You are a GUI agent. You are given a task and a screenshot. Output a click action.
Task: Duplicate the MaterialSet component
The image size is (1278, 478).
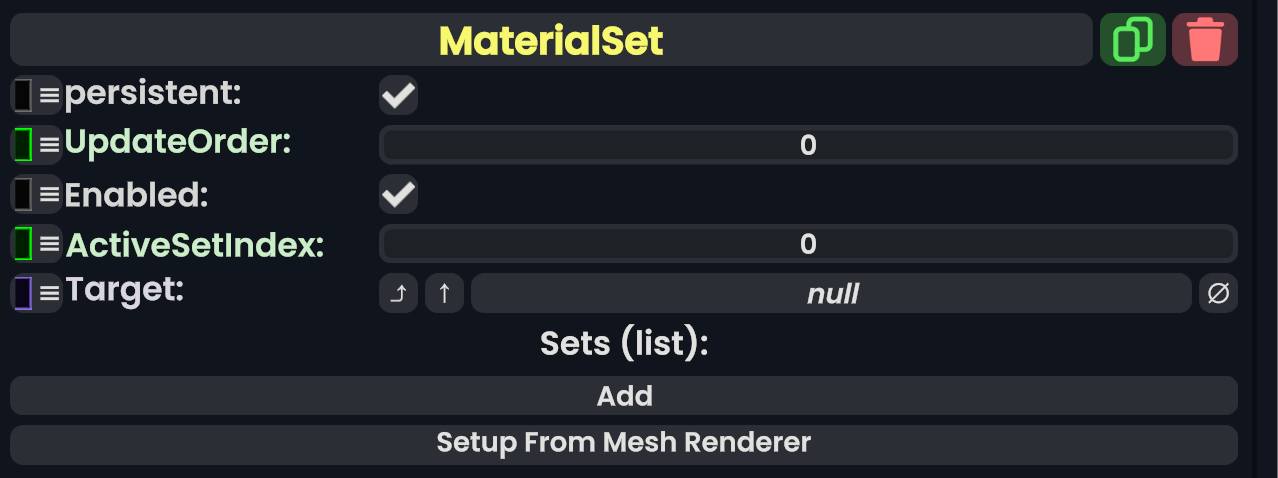point(1132,40)
